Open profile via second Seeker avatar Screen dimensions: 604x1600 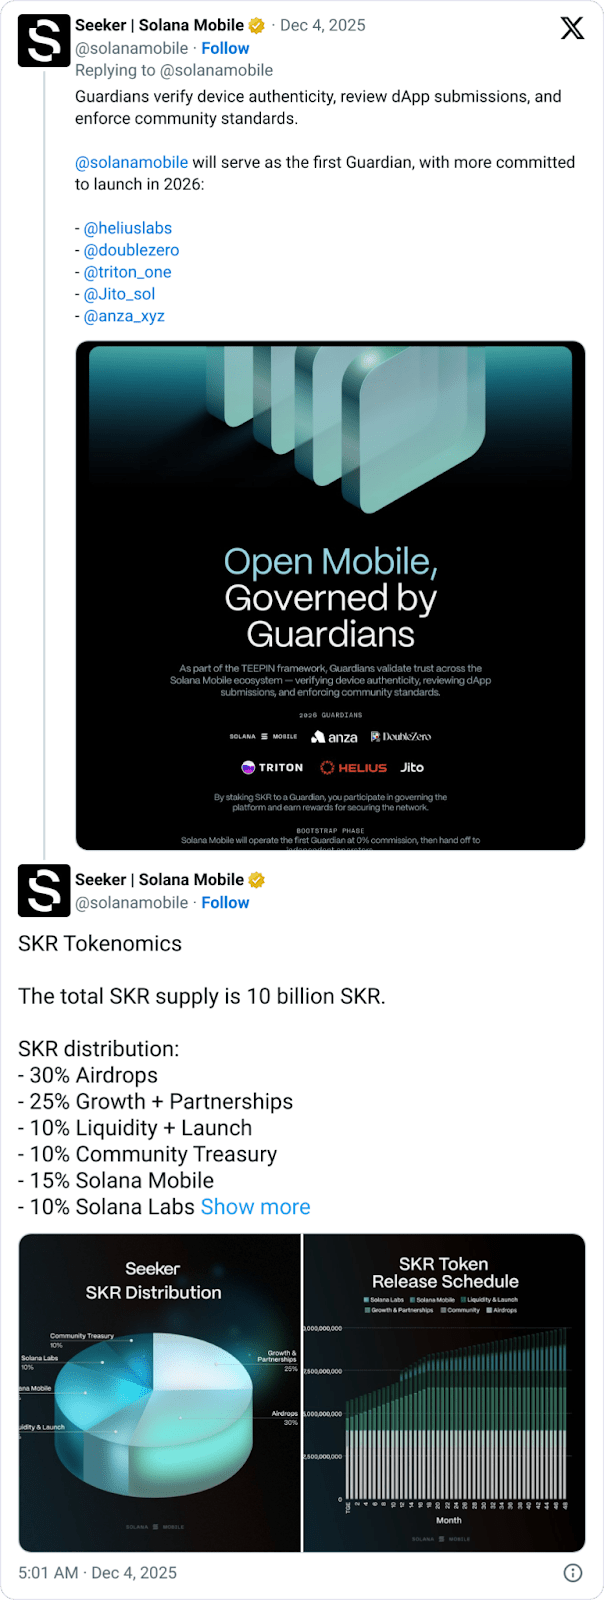click(44, 891)
